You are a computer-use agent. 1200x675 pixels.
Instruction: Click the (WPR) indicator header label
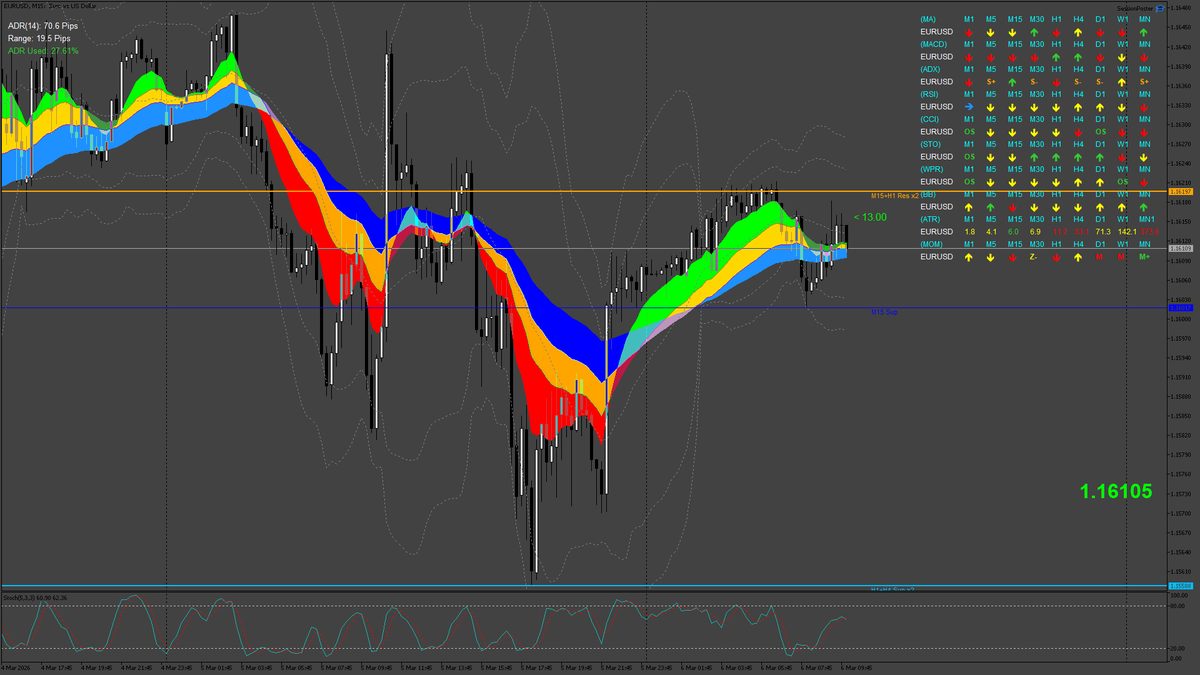(932, 170)
